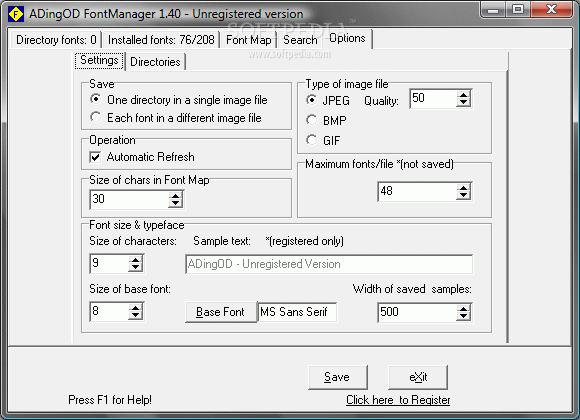Minimize the FontManager window
Image resolution: width=580 pixels, height=420 pixels.
(493, 9)
